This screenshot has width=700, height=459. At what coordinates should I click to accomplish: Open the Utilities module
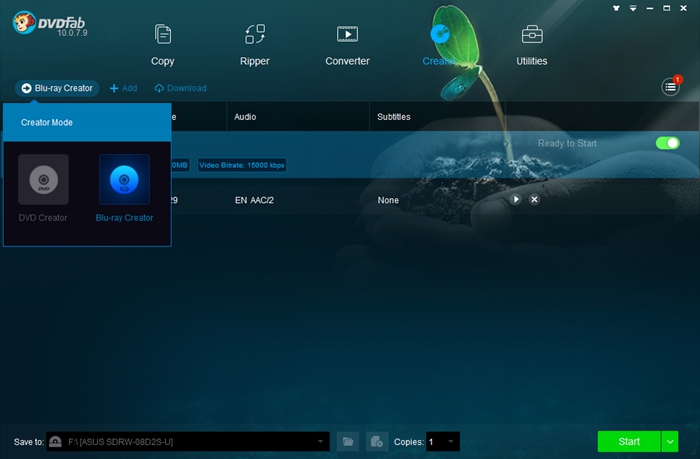(x=532, y=45)
